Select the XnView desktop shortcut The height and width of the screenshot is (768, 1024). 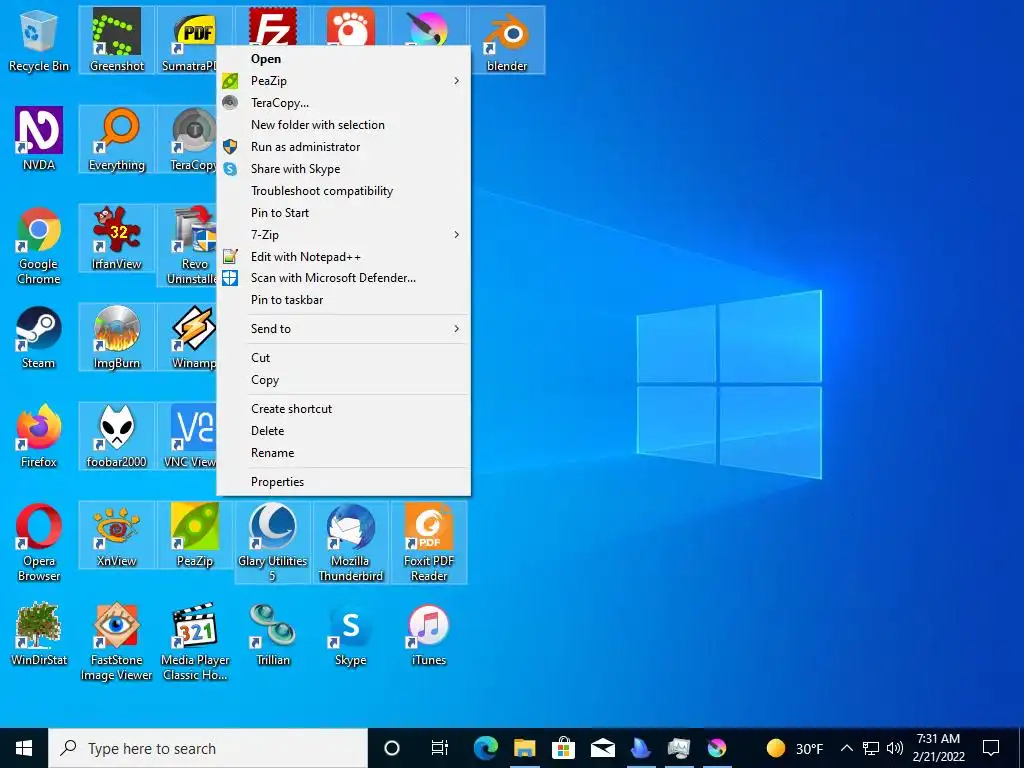(117, 536)
